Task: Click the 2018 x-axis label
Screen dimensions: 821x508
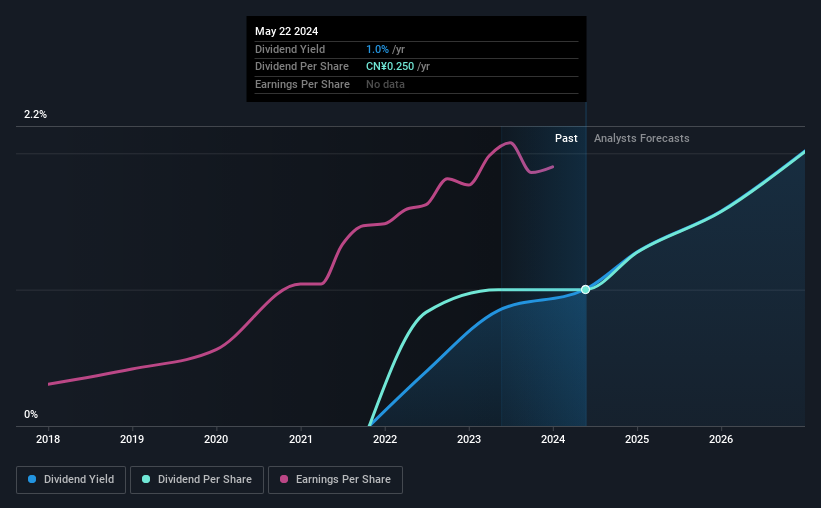Action: [48, 439]
